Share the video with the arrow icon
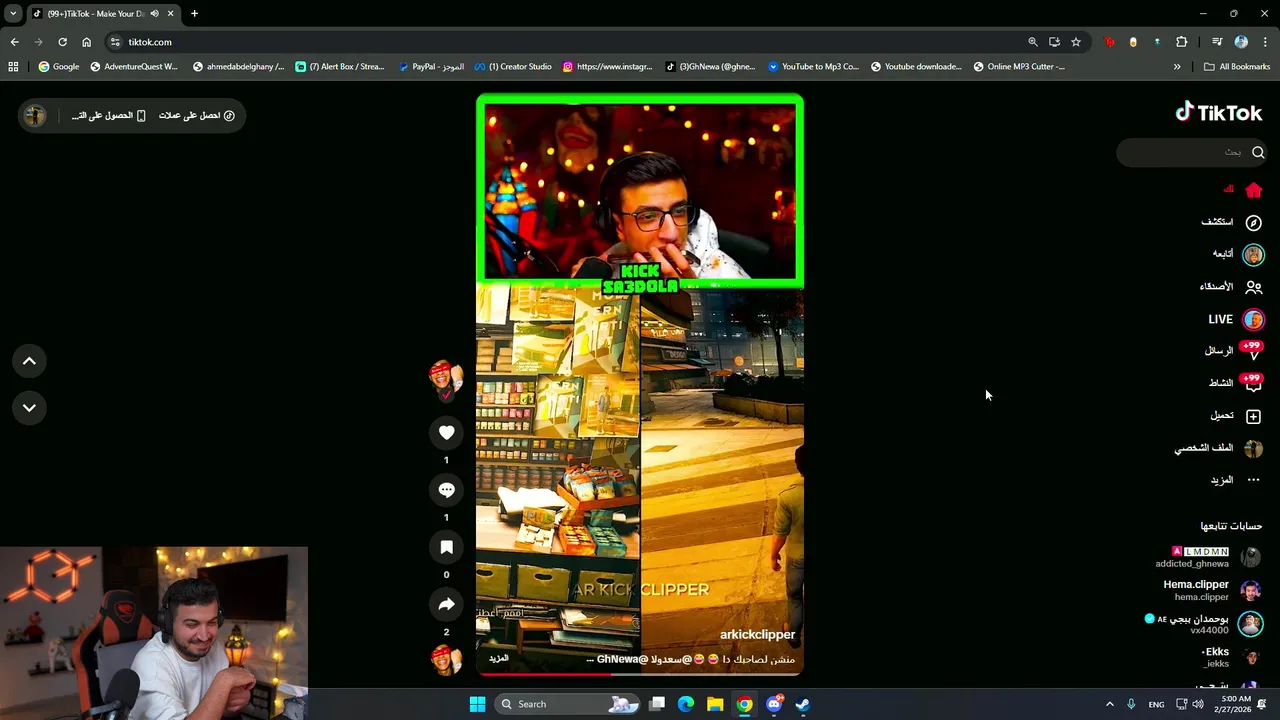 446,604
